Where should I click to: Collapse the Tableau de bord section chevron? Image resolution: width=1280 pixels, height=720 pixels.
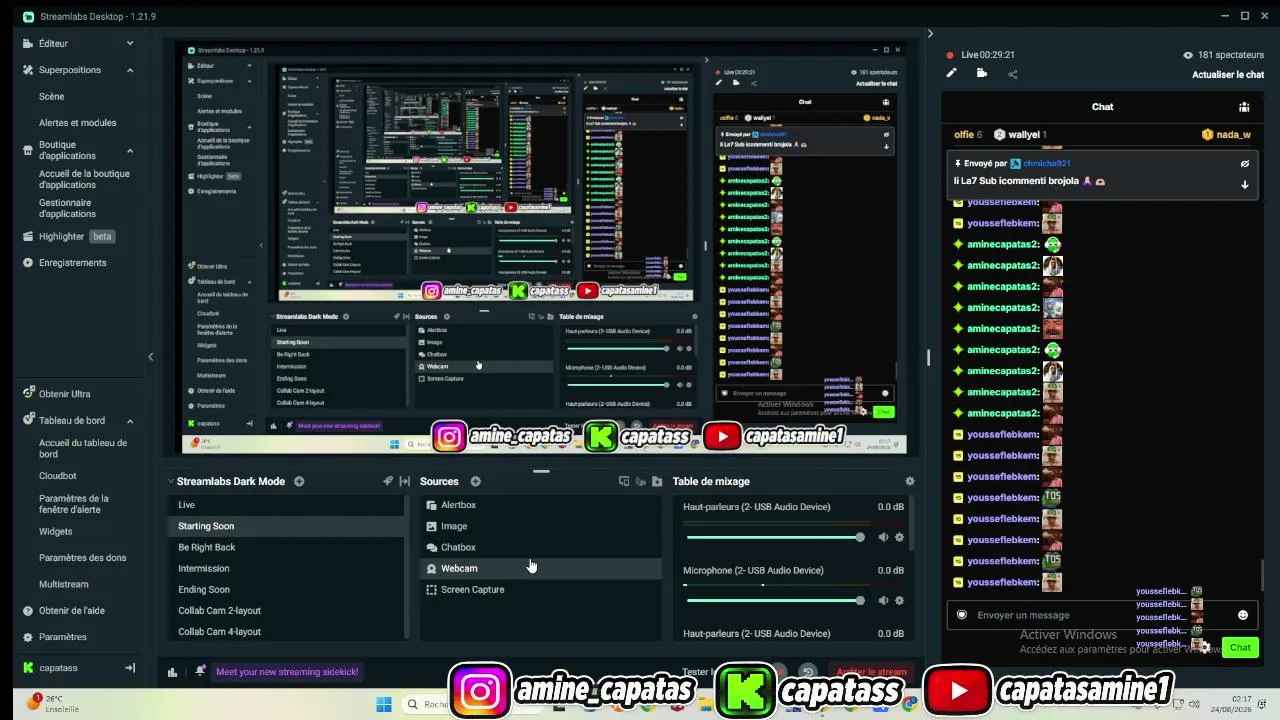[130, 421]
